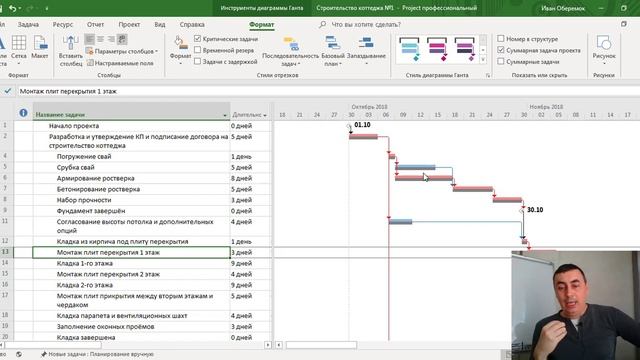Screen dimensions: 640x360
Task: Select the magenta Gantt chart style
Action: tap(437, 49)
